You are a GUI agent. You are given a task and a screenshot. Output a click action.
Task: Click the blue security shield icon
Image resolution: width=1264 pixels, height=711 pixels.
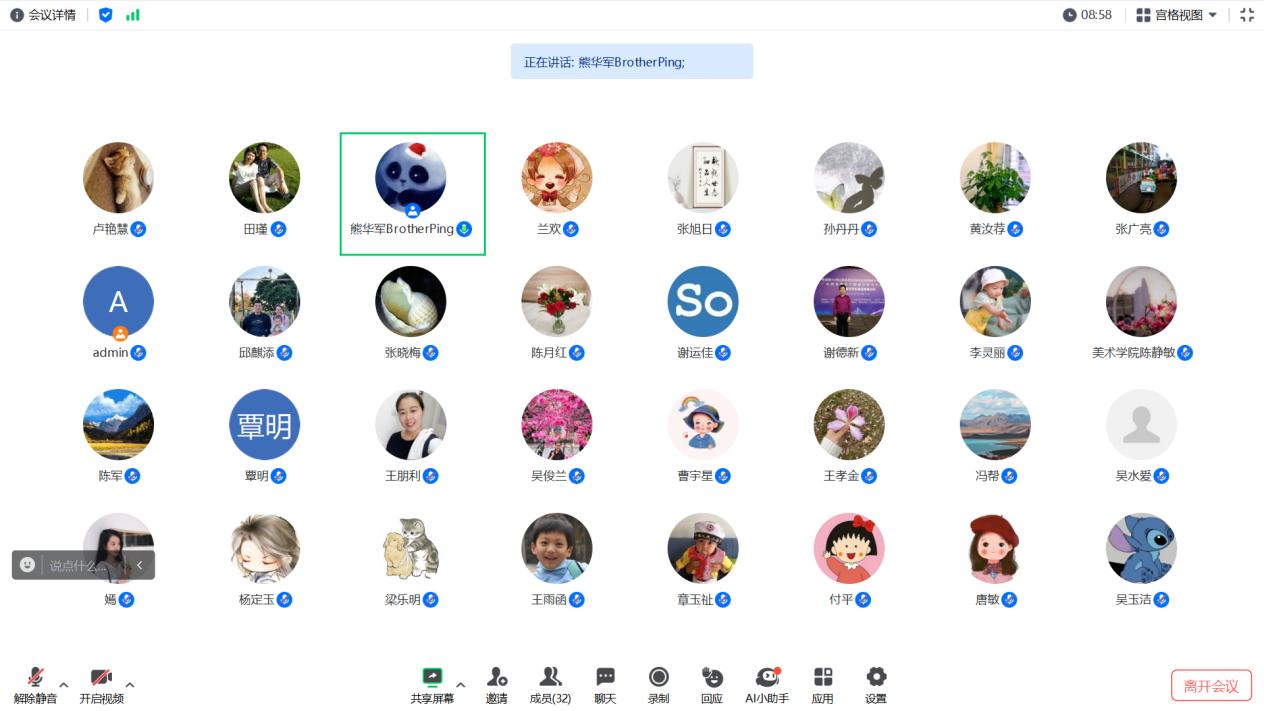click(105, 15)
